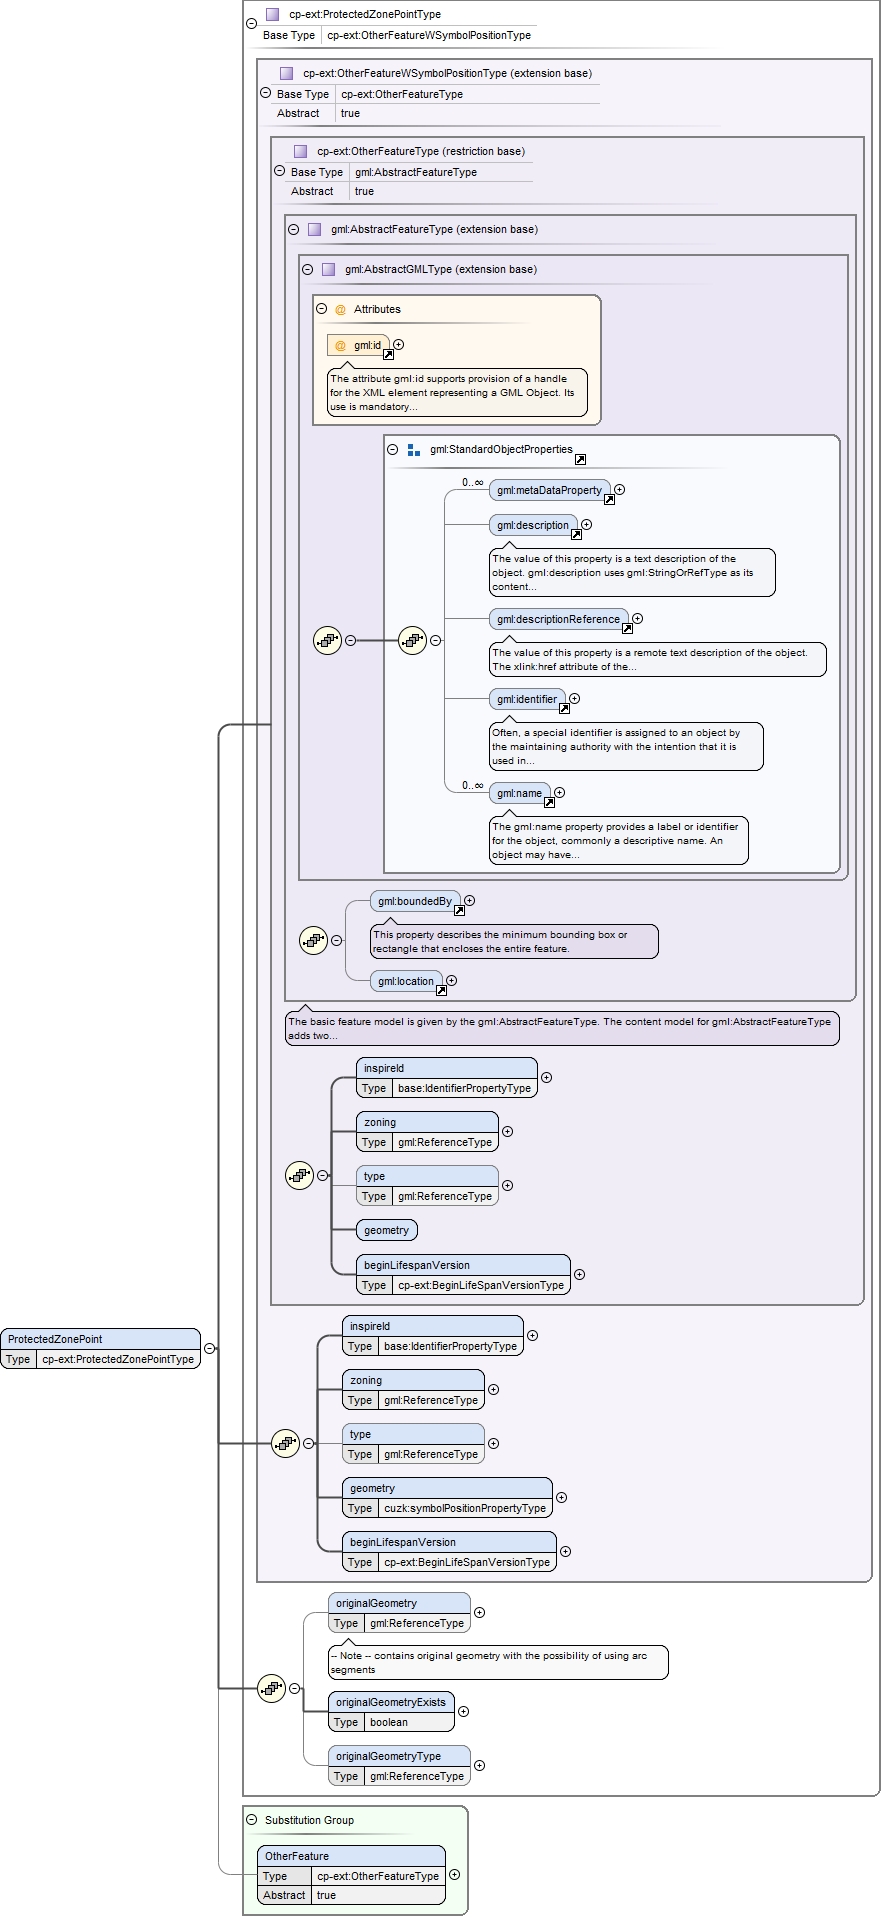Select the gml:boundedBy element box
Viewport: 882px width, 1917px height.
click(415, 901)
